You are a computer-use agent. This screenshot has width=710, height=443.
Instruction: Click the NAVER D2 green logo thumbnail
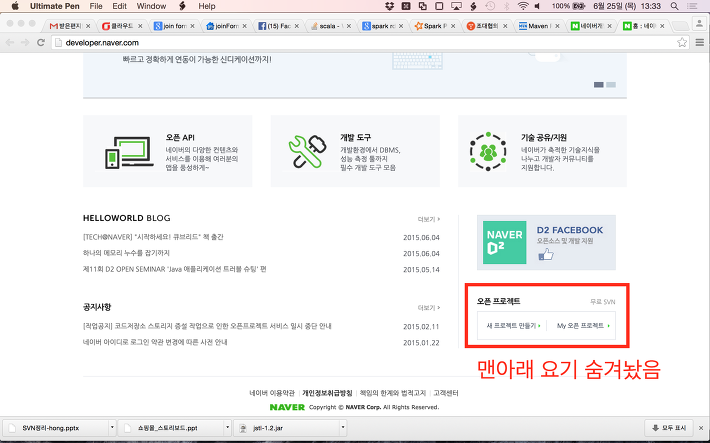click(x=504, y=242)
